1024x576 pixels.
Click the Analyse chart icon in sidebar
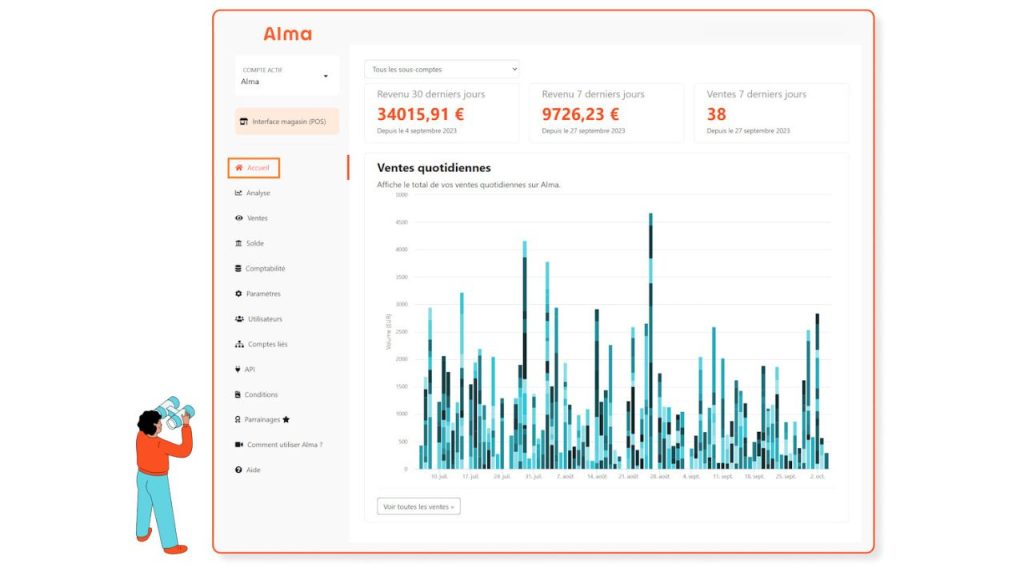click(238, 193)
